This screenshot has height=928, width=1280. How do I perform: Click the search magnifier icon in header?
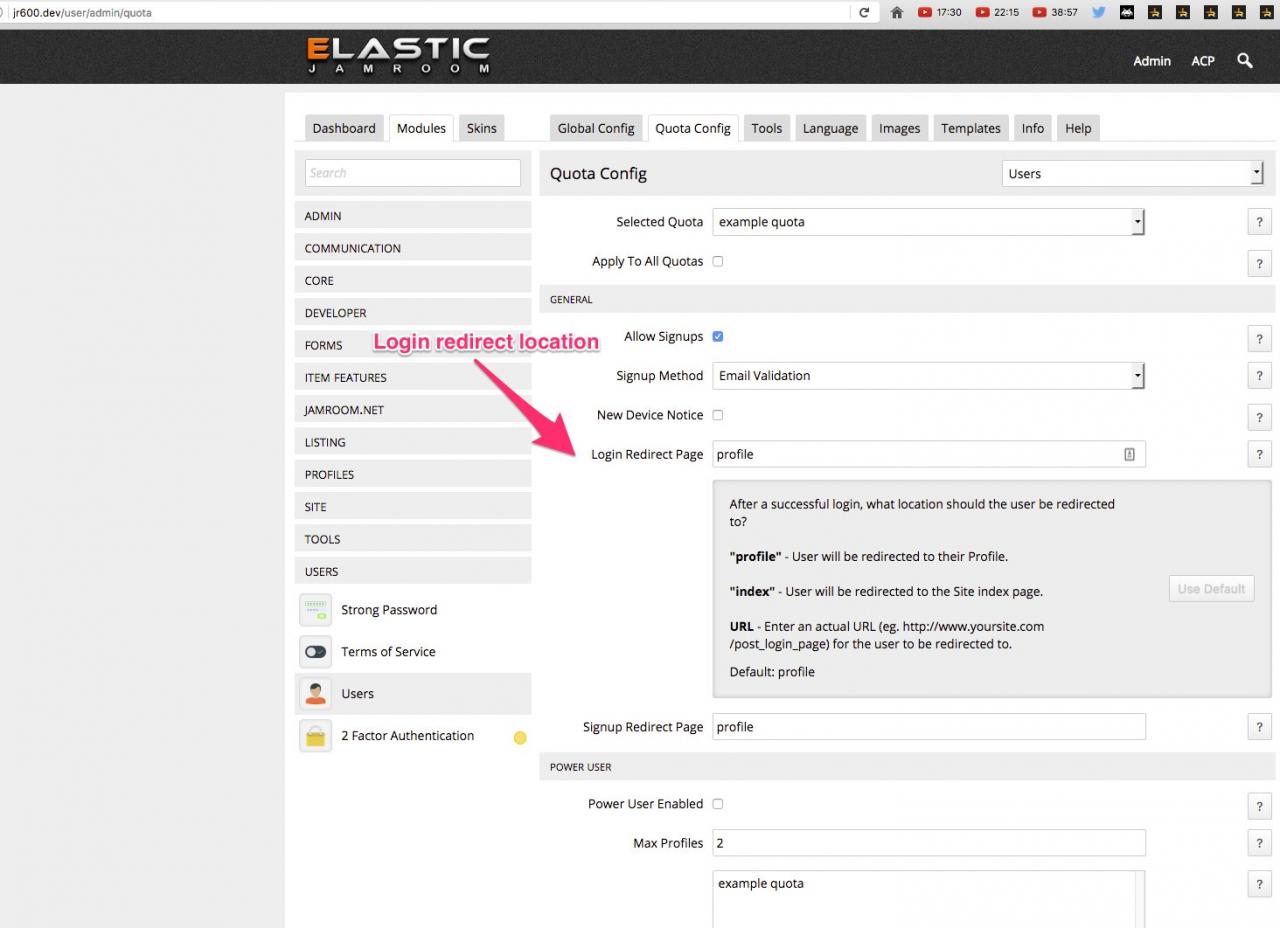1245,61
